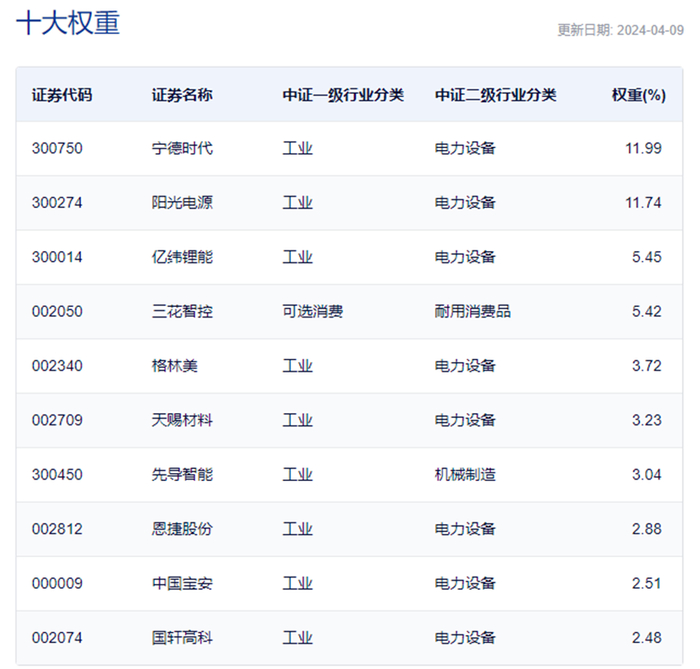Select the name 先导智能

tap(182, 474)
